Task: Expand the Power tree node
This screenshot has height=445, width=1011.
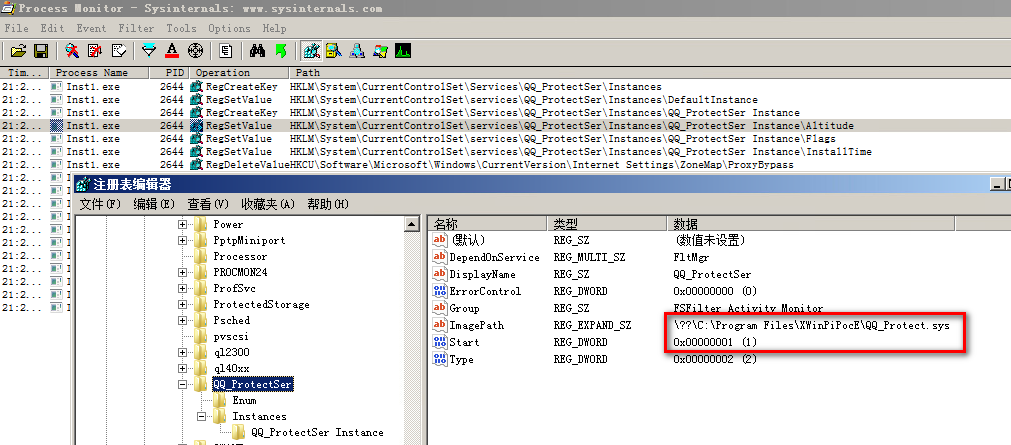Action: pos(182,224)
